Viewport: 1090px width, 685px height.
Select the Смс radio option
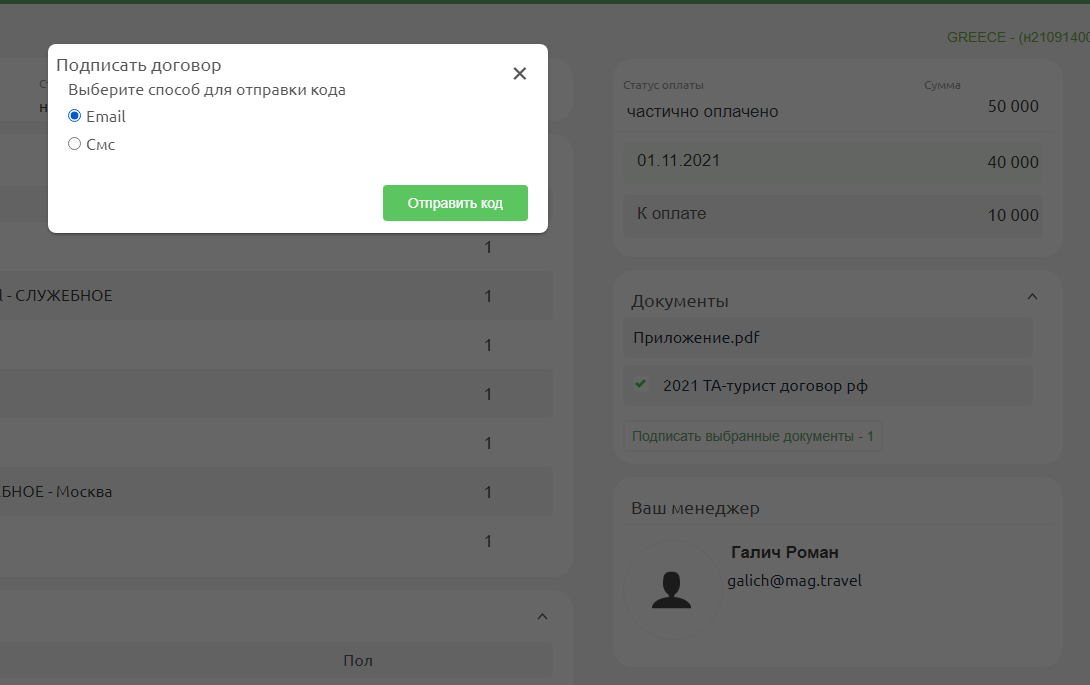(x=74, y=144)
